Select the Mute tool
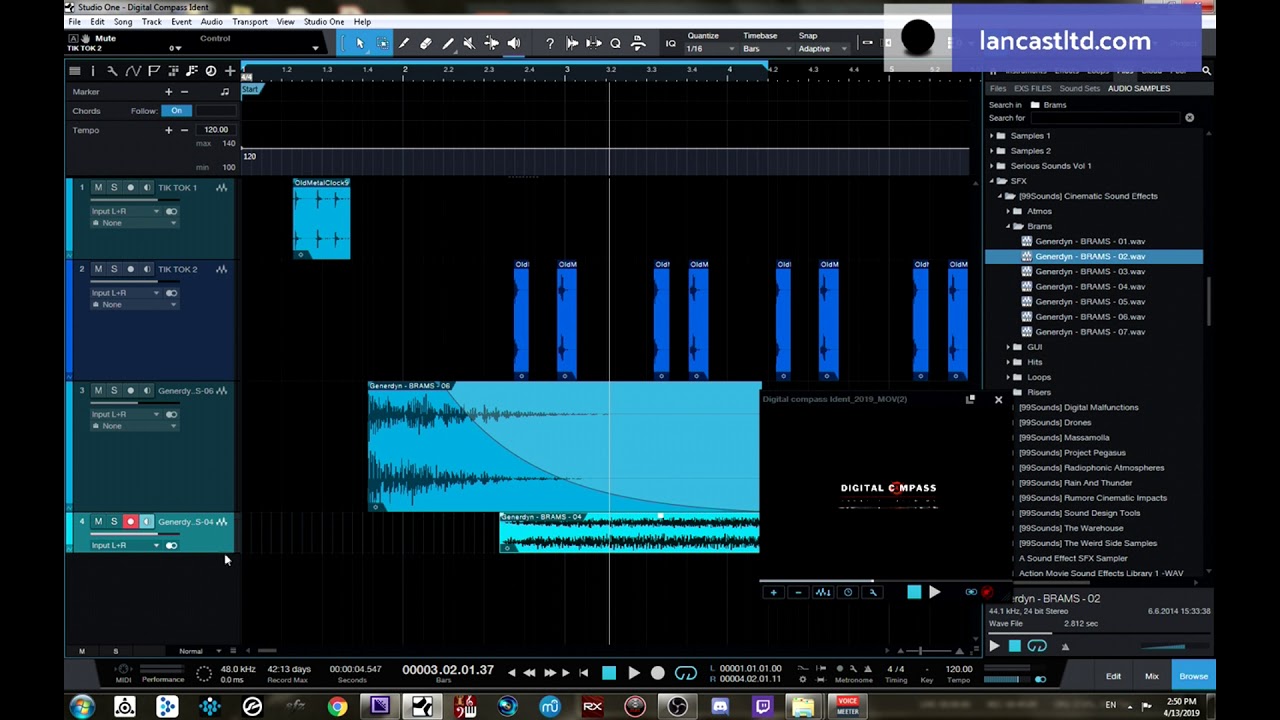Screen dimensions: 1280x720 click(x=469, y=43)
